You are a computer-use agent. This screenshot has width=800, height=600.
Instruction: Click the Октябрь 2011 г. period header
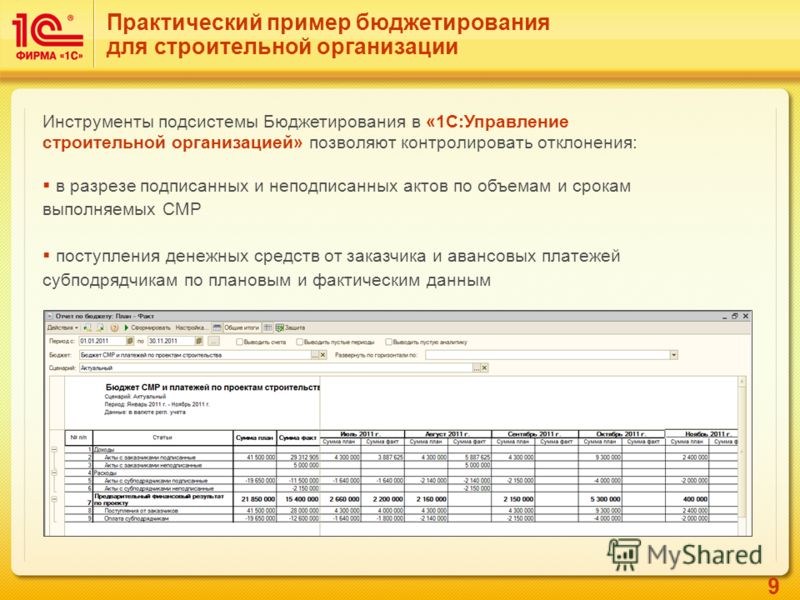[x=621, y=434]
